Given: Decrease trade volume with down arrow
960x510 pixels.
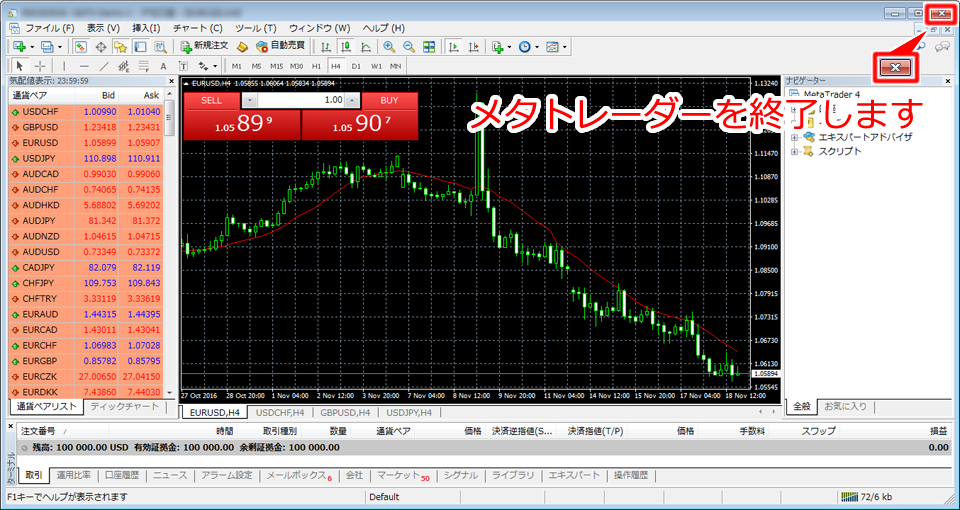Looking at the screenshot, I should click(250, 100).
